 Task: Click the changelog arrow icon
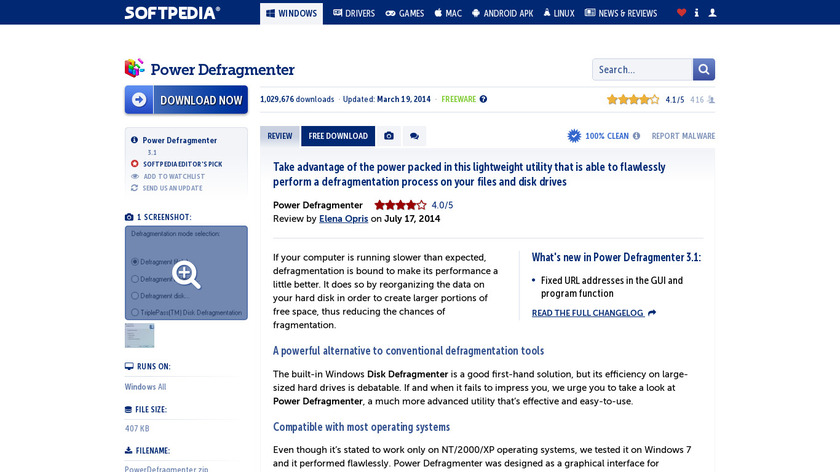652,313
